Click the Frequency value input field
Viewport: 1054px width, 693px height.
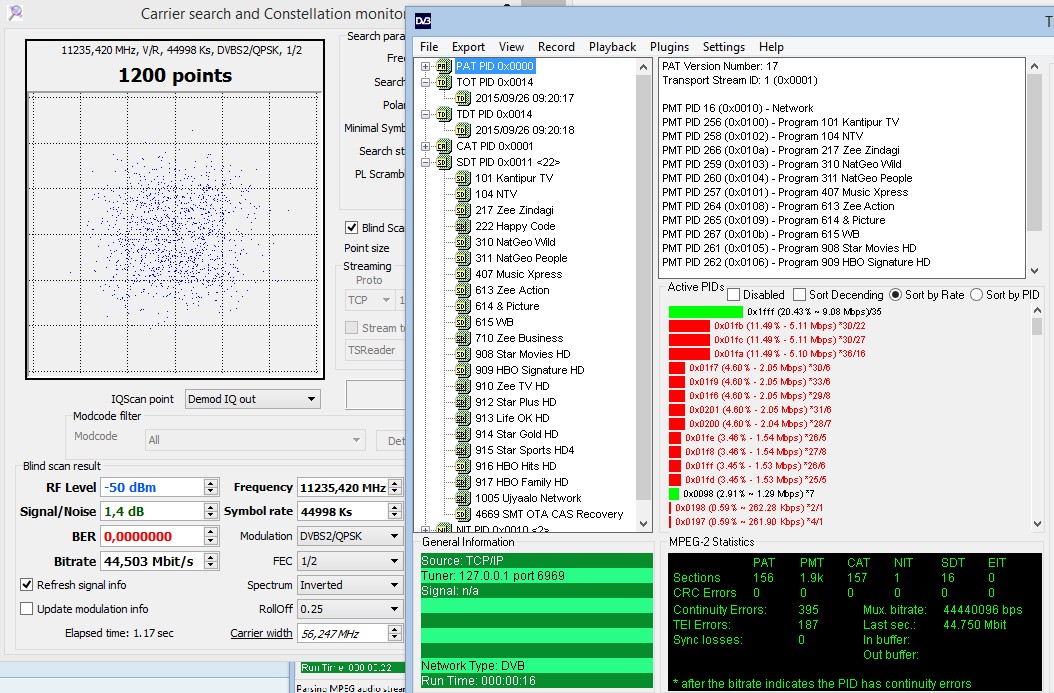pos(341,488)
